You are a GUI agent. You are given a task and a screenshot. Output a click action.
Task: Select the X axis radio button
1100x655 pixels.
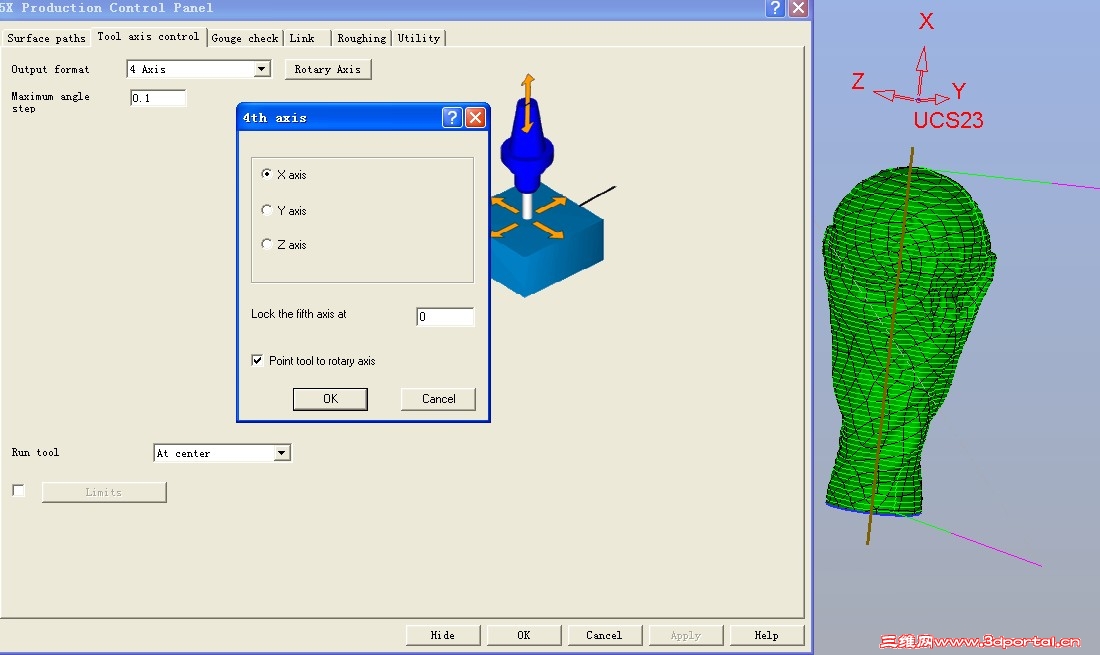coord(267,174)
